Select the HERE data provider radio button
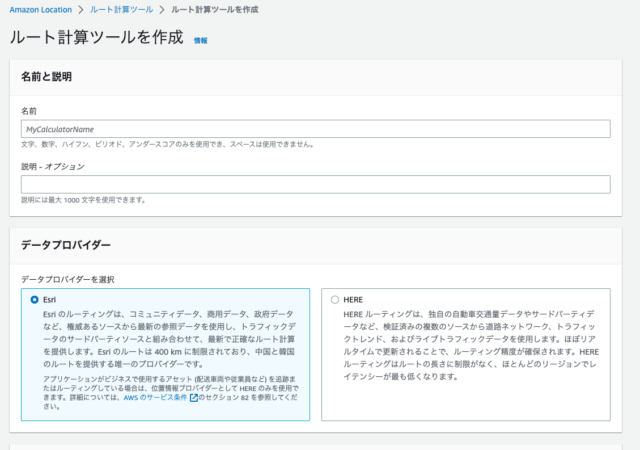 [335, 300]
